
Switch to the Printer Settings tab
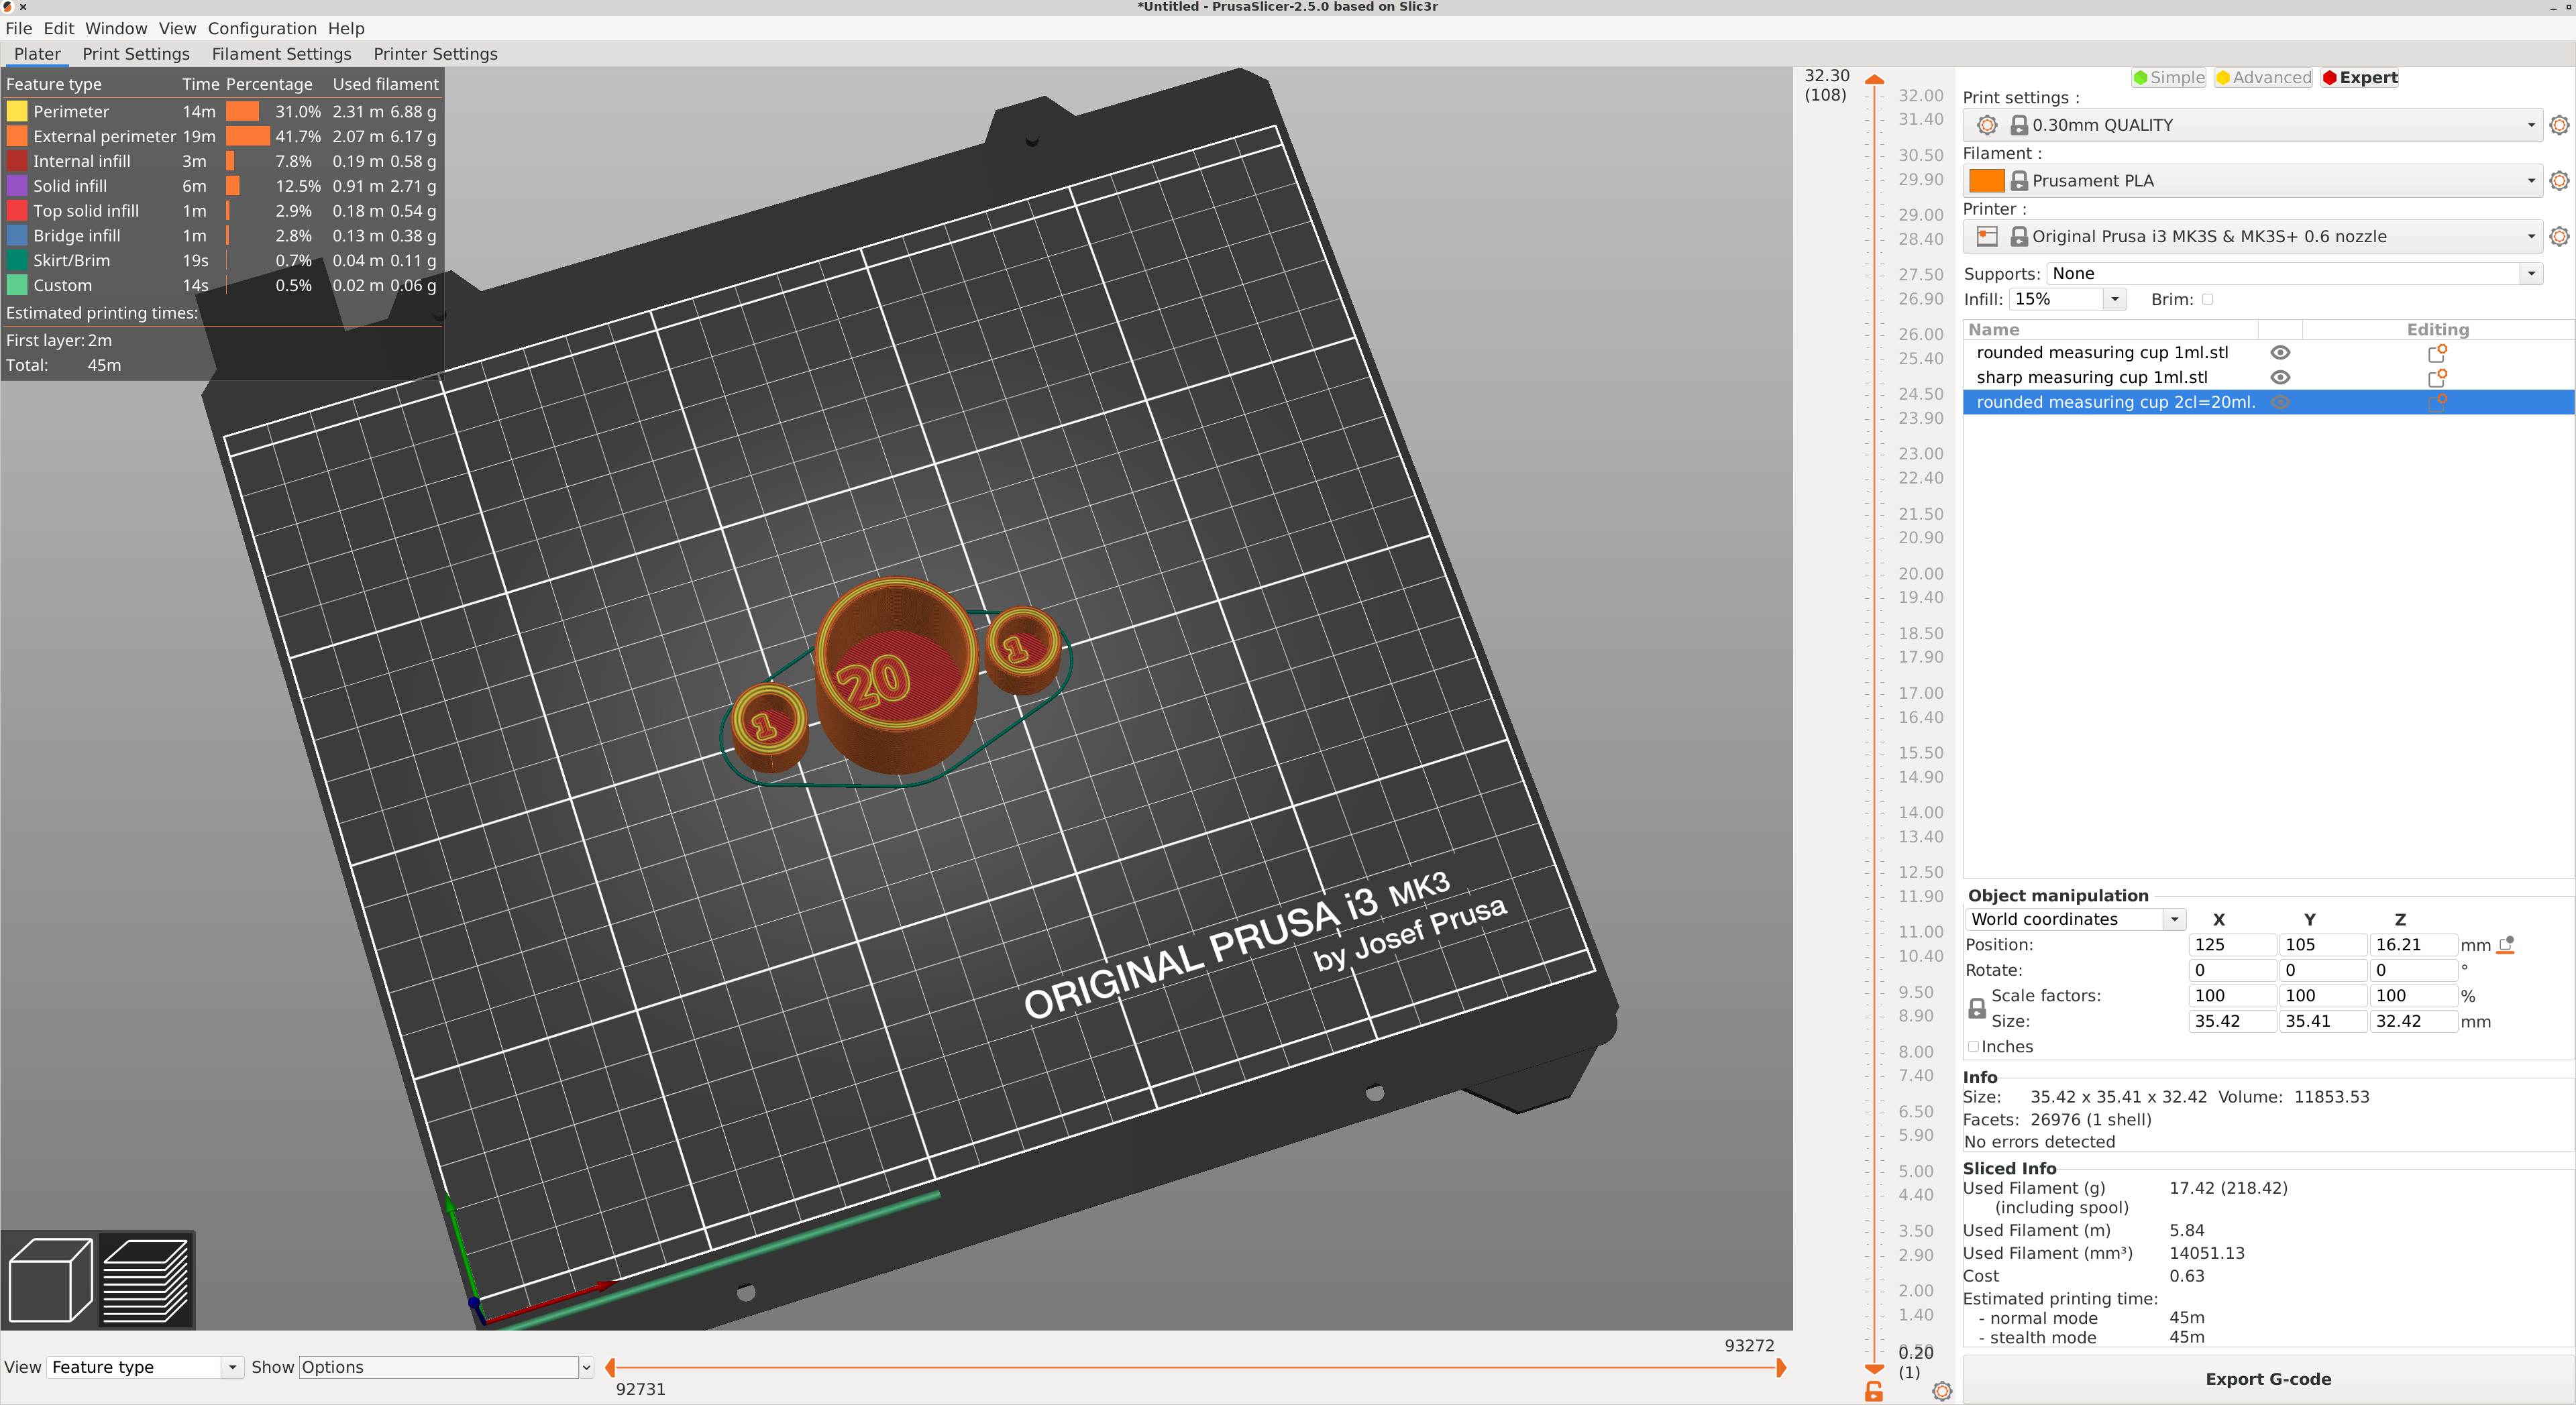435,54
